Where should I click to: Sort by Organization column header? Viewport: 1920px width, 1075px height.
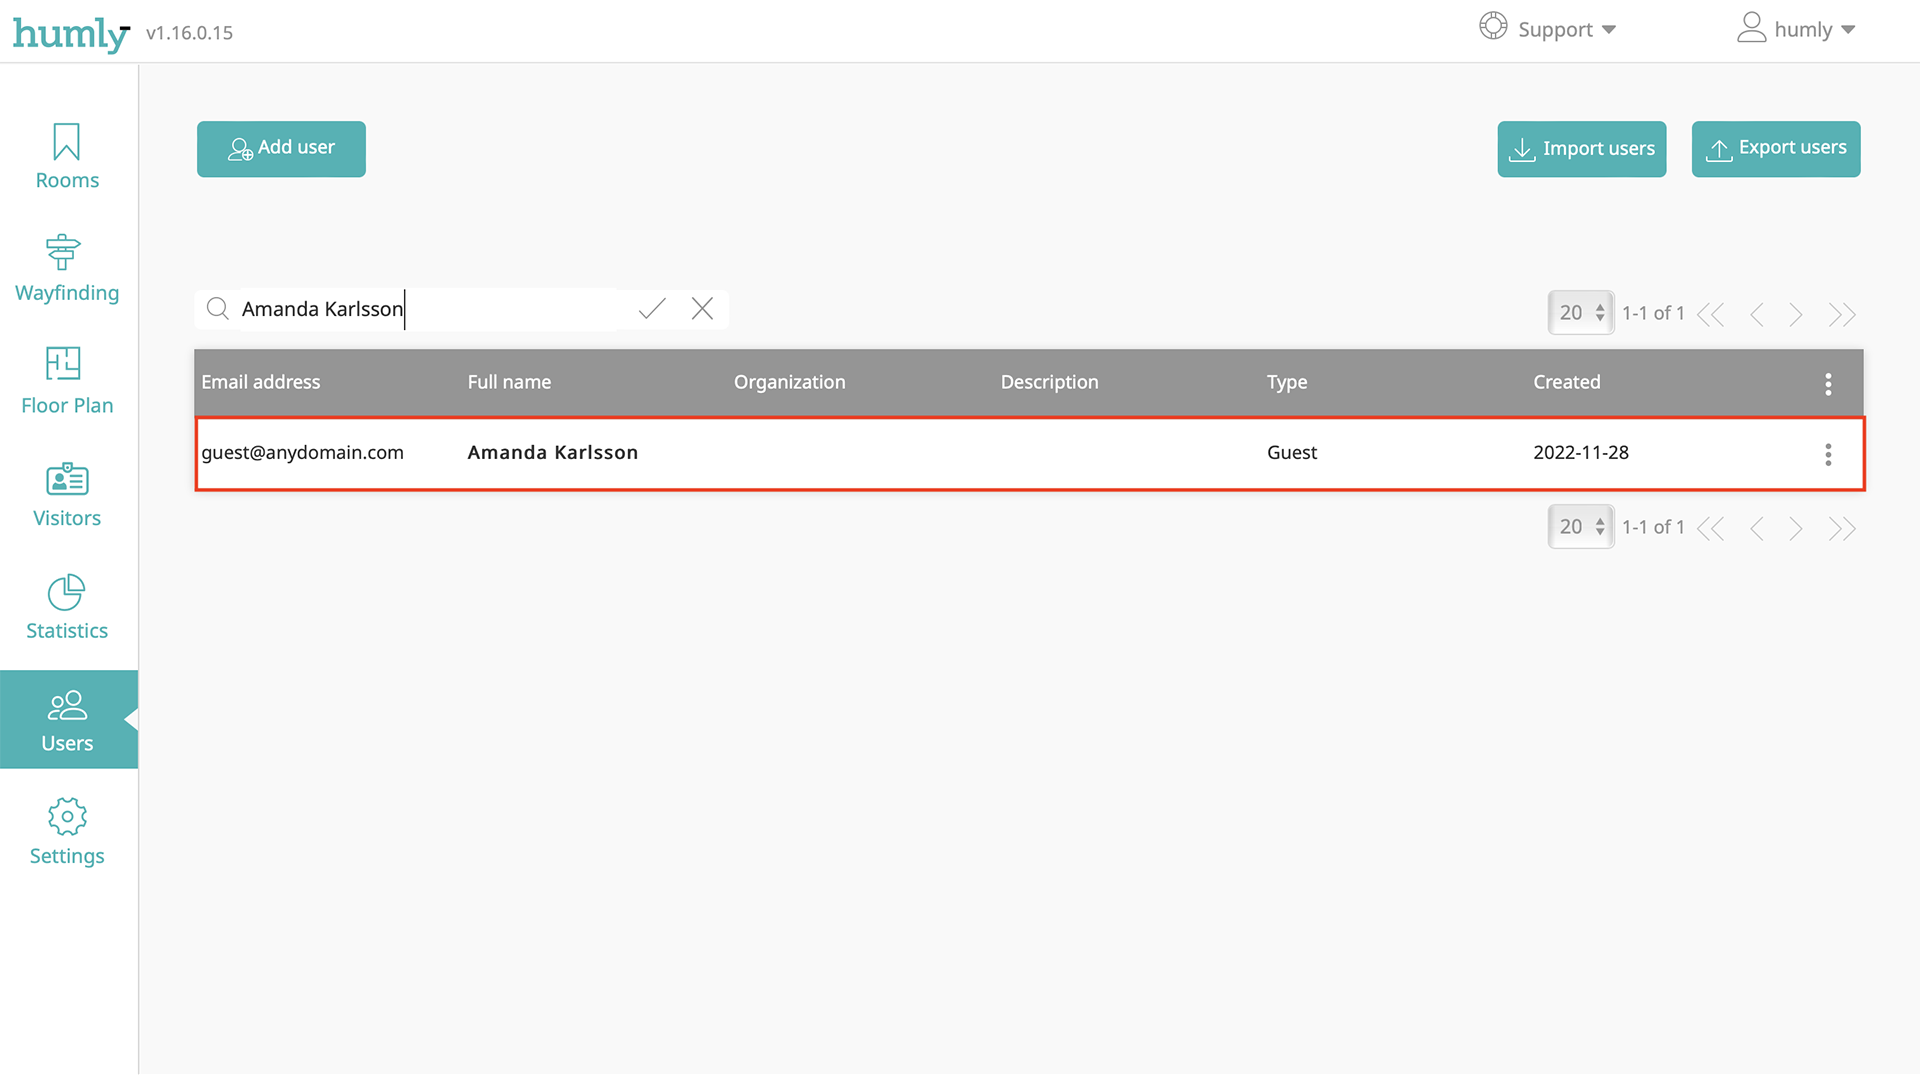[x=789, y=382]
